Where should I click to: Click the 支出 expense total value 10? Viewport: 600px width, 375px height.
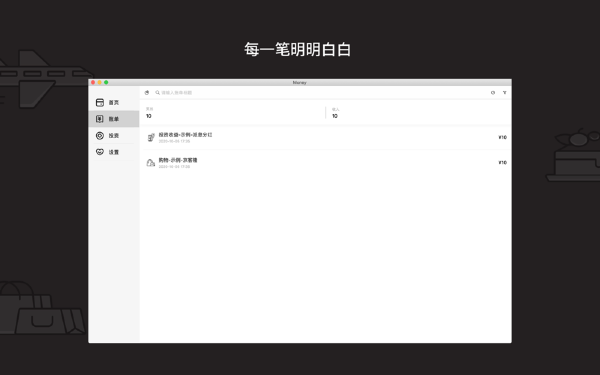coord(148,116)
